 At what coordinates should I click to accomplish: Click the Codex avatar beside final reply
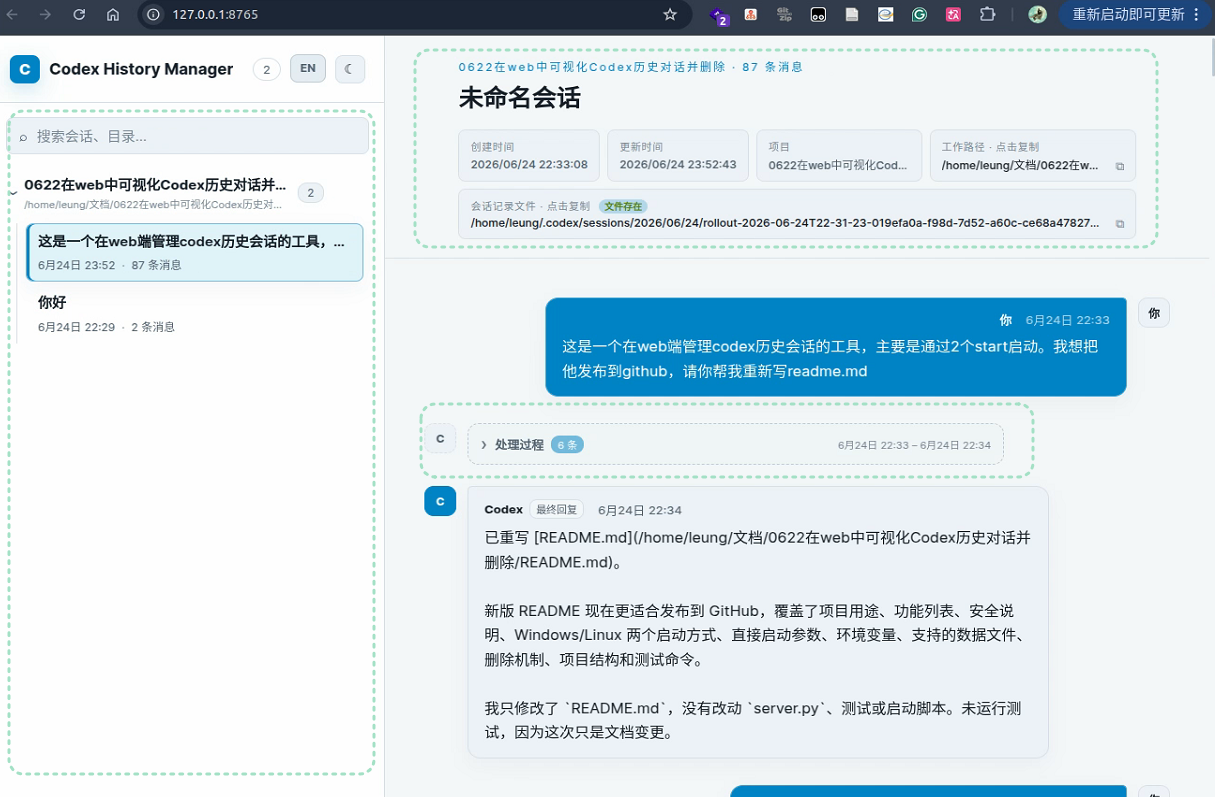click(440, 501)
